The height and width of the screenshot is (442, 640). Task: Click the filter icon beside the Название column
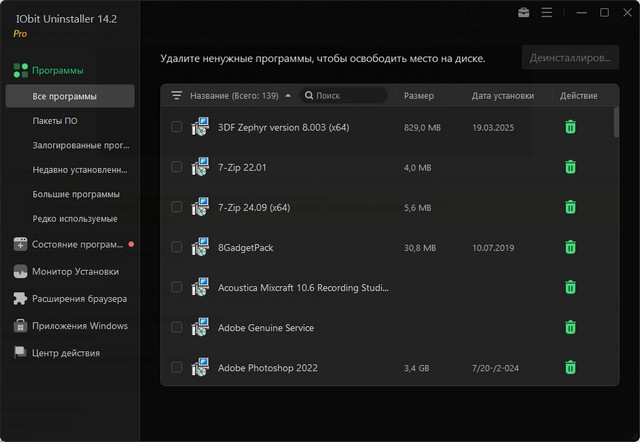(177, 96)
